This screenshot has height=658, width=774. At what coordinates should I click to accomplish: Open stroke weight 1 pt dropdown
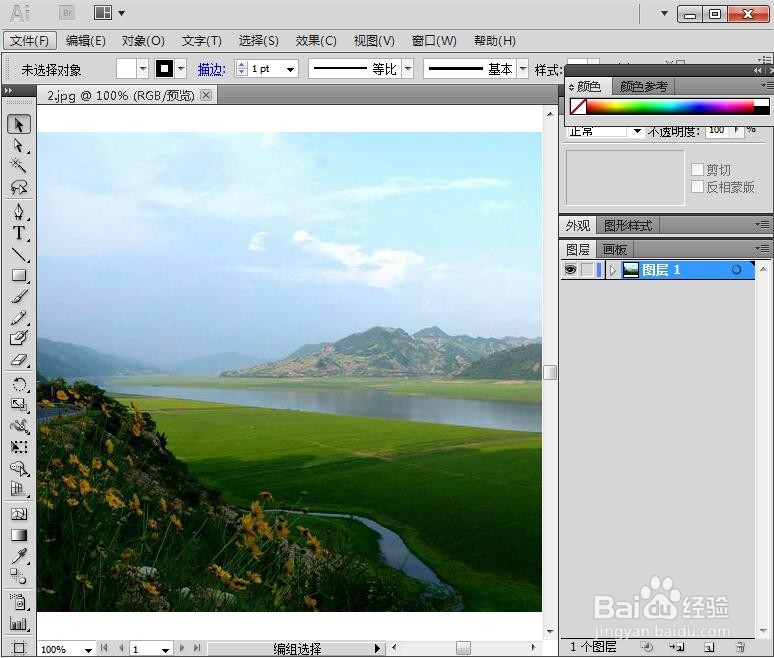tap(290, 69)
